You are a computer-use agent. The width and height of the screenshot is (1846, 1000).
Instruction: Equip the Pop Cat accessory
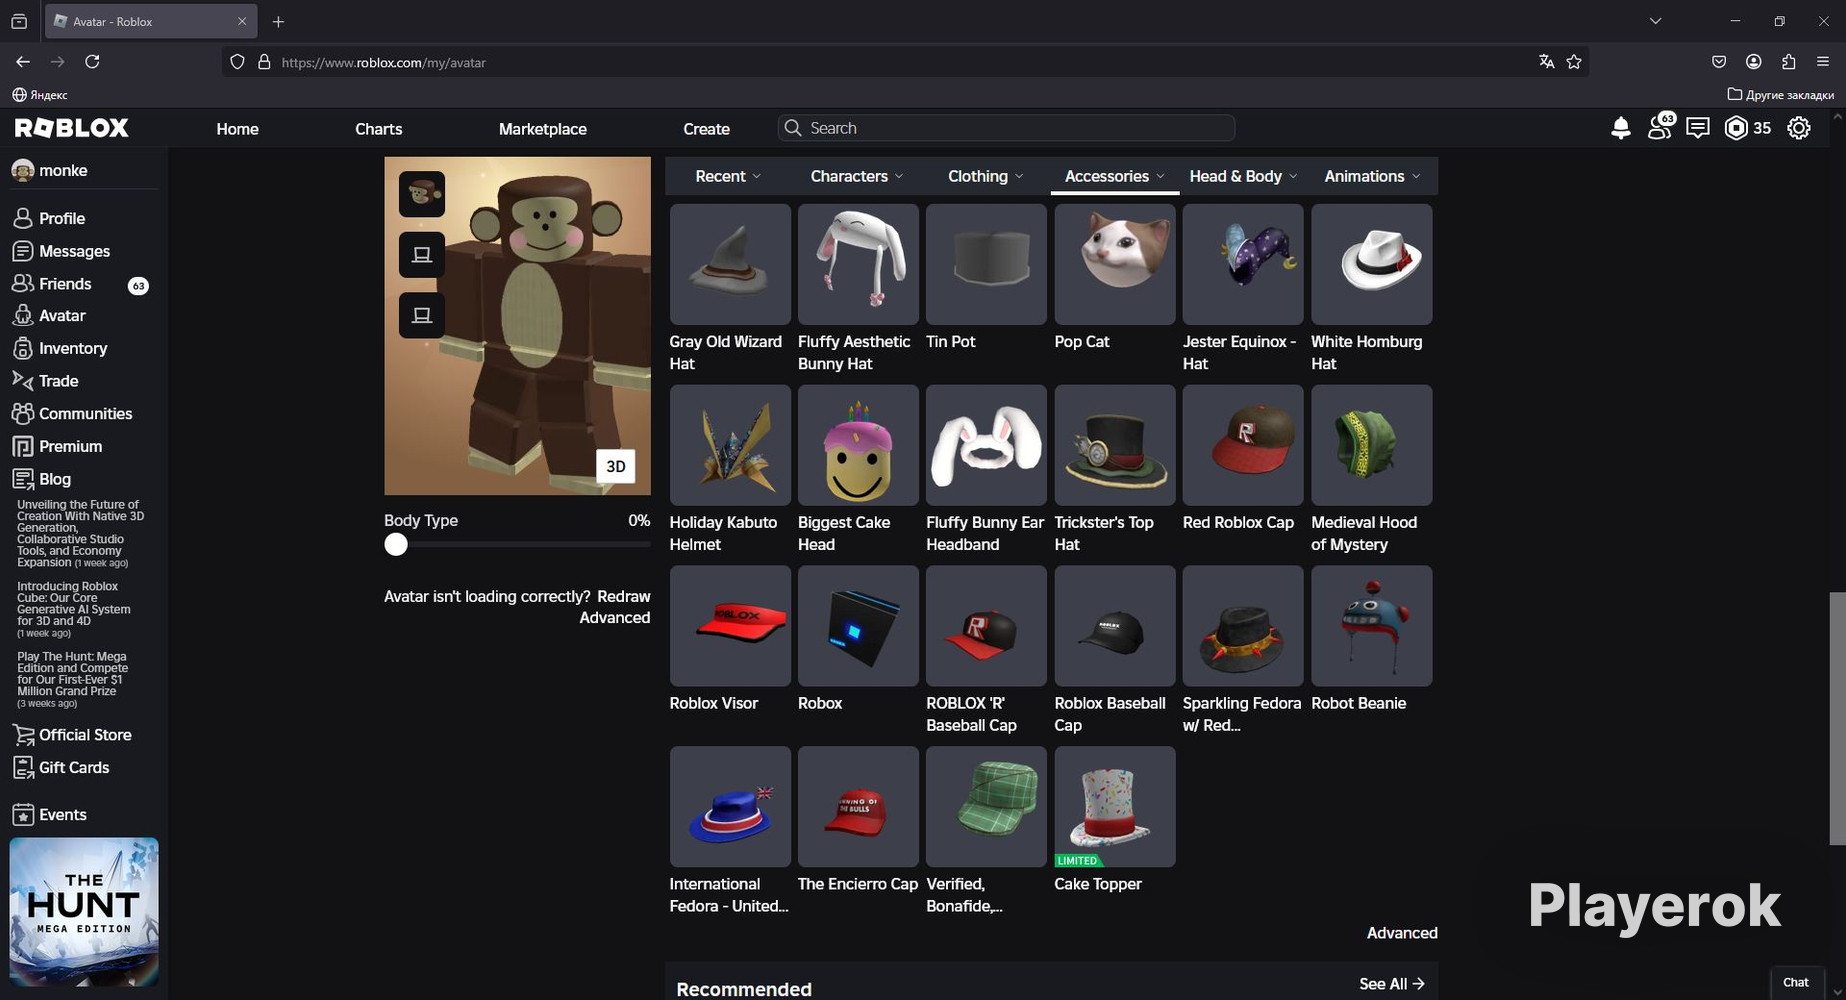[1115, 264]
